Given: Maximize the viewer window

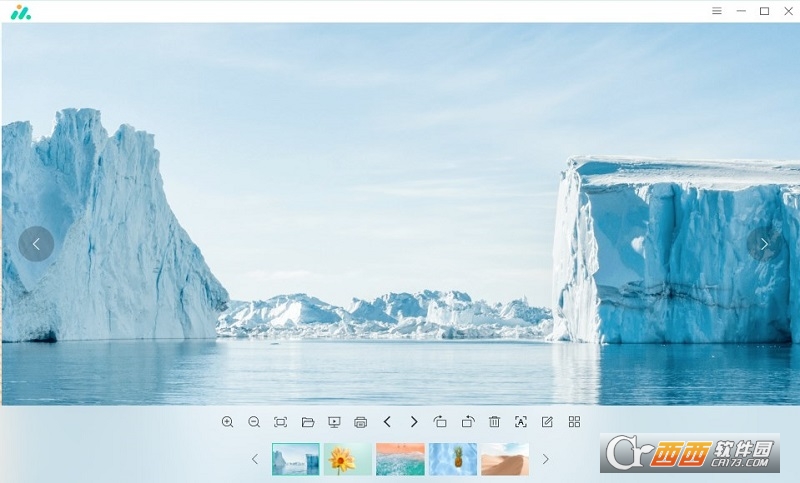Looking at the screenshot, I should click(x=764, y=11).
